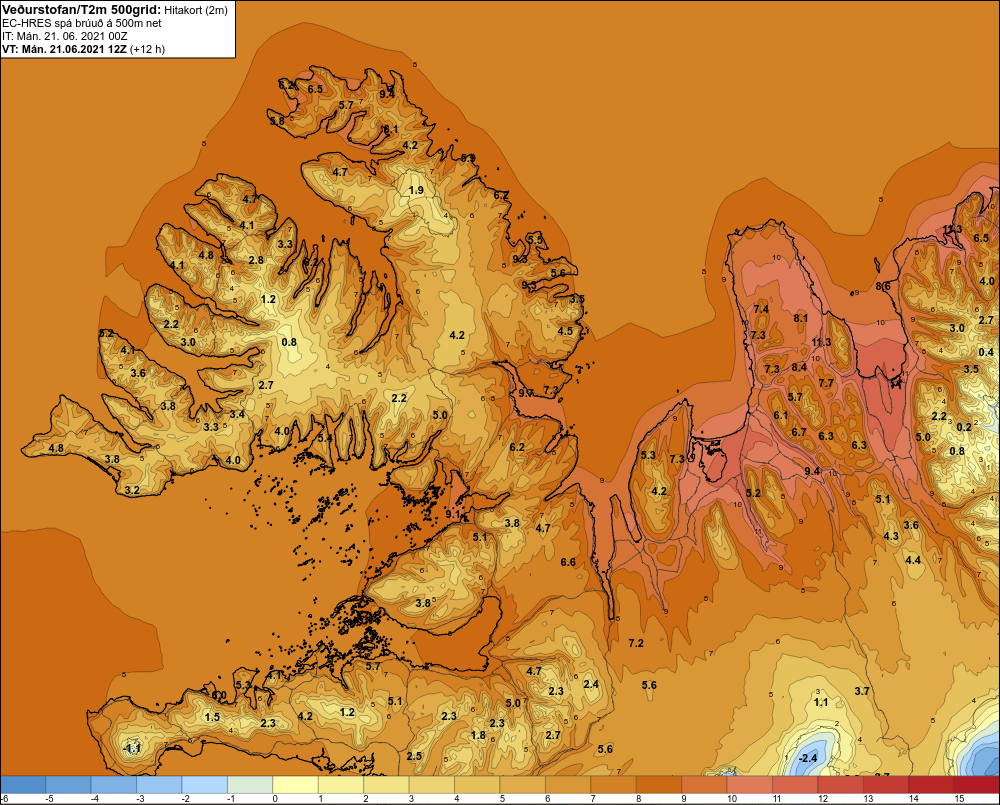Screen dimensions: 1000x805
Task: Click the '6.6' temperature label
Action: [x=568, y=562]
